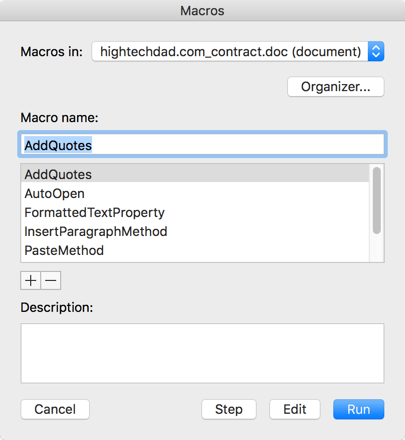The image size is (405, 440).
Task: Click the macro list scrollbar thumb
Action: tap(377, 200)
